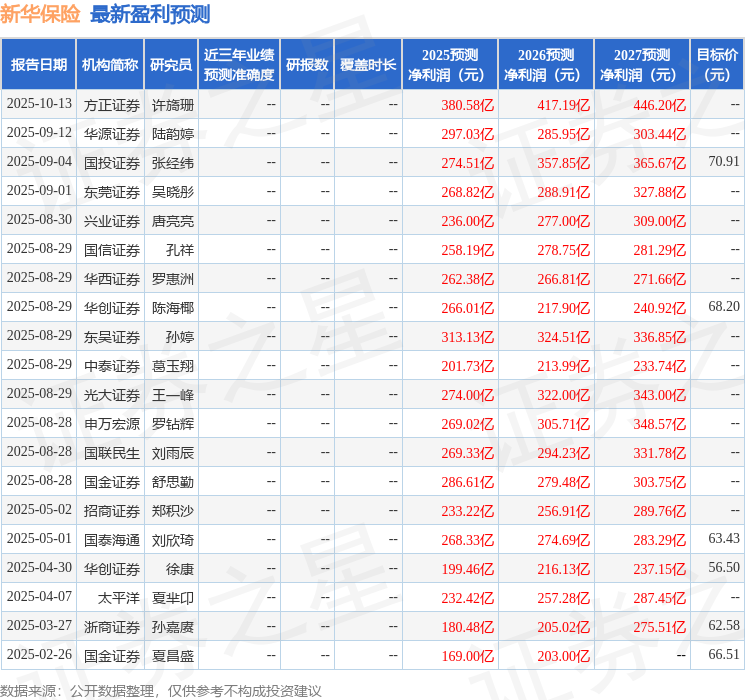Screen dimensions: 745x700
Task: Click the value 297.03亿
Action: 468,134
